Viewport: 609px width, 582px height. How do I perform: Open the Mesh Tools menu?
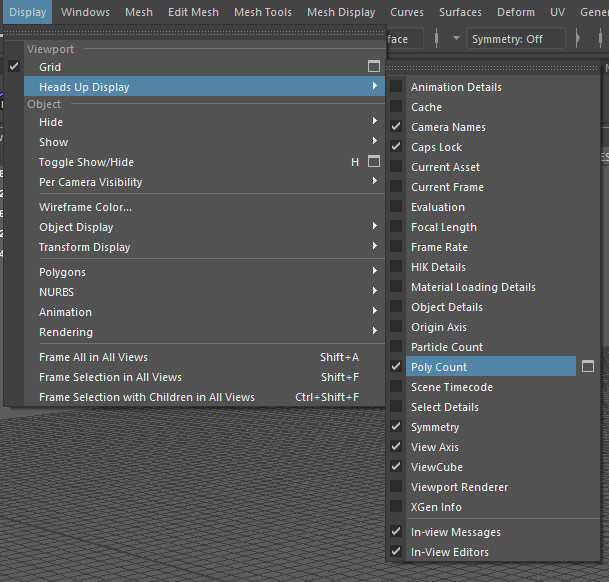click(x=262, y=12)
